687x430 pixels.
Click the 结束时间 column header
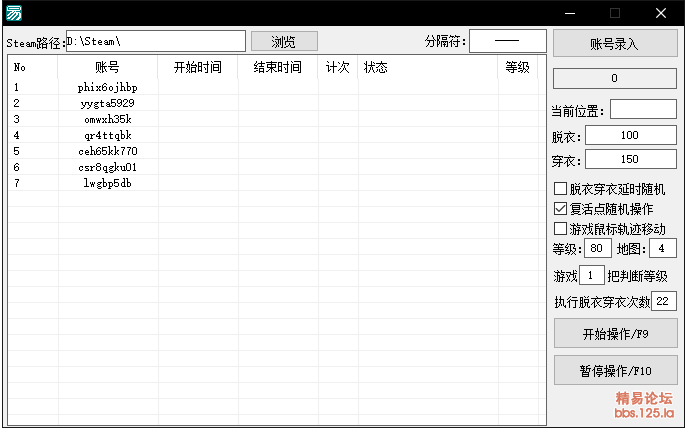click(x=278, y=67)
